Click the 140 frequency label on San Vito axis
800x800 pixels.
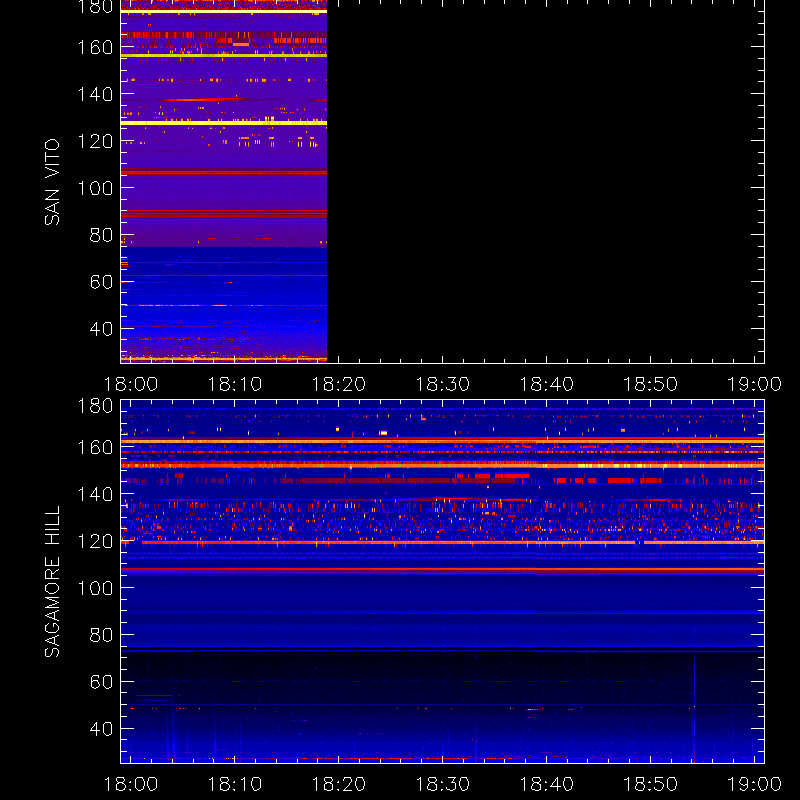coord(95,94)
